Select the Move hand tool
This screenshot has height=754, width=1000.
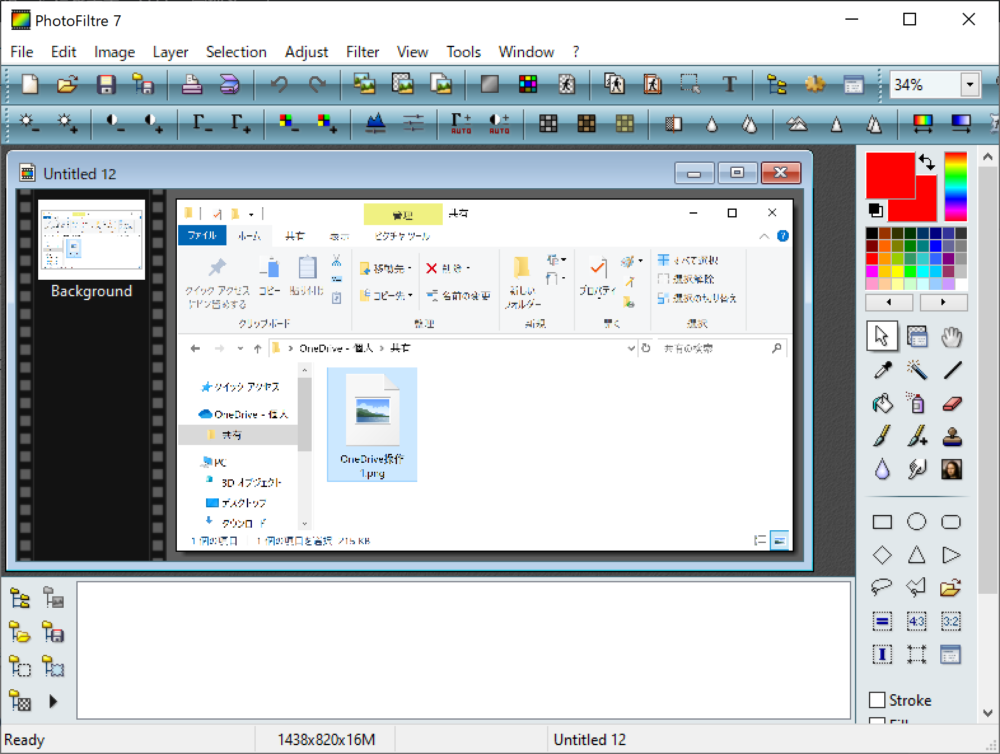pyautogui.click(x=952, y=336)
